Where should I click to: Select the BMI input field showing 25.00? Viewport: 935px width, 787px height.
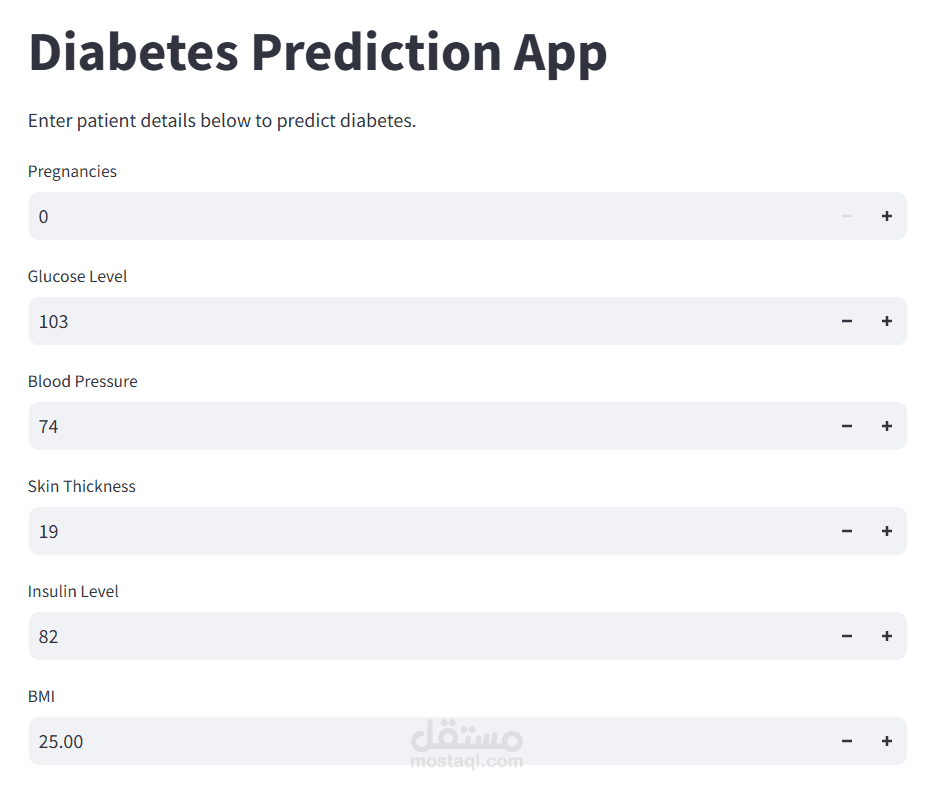(x=400, y=741)
